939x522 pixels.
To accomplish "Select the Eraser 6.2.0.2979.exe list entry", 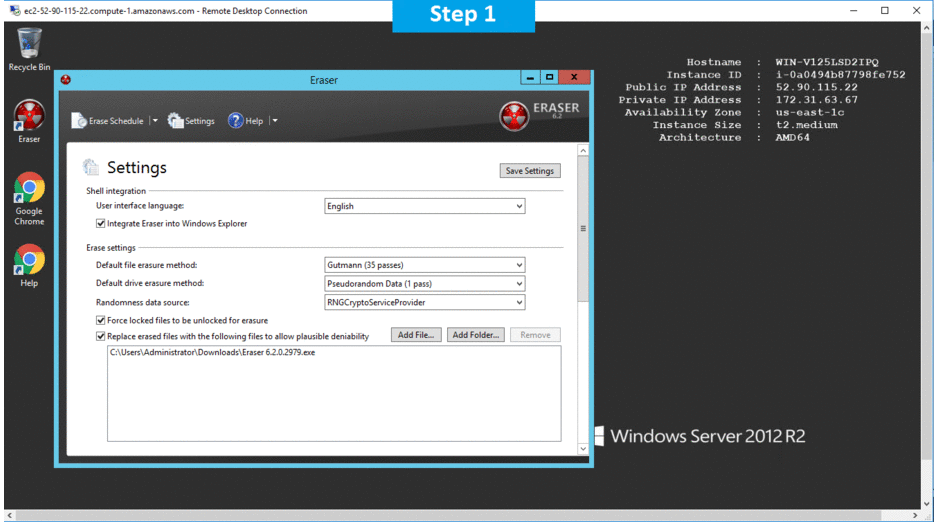I will click(212, 354).
